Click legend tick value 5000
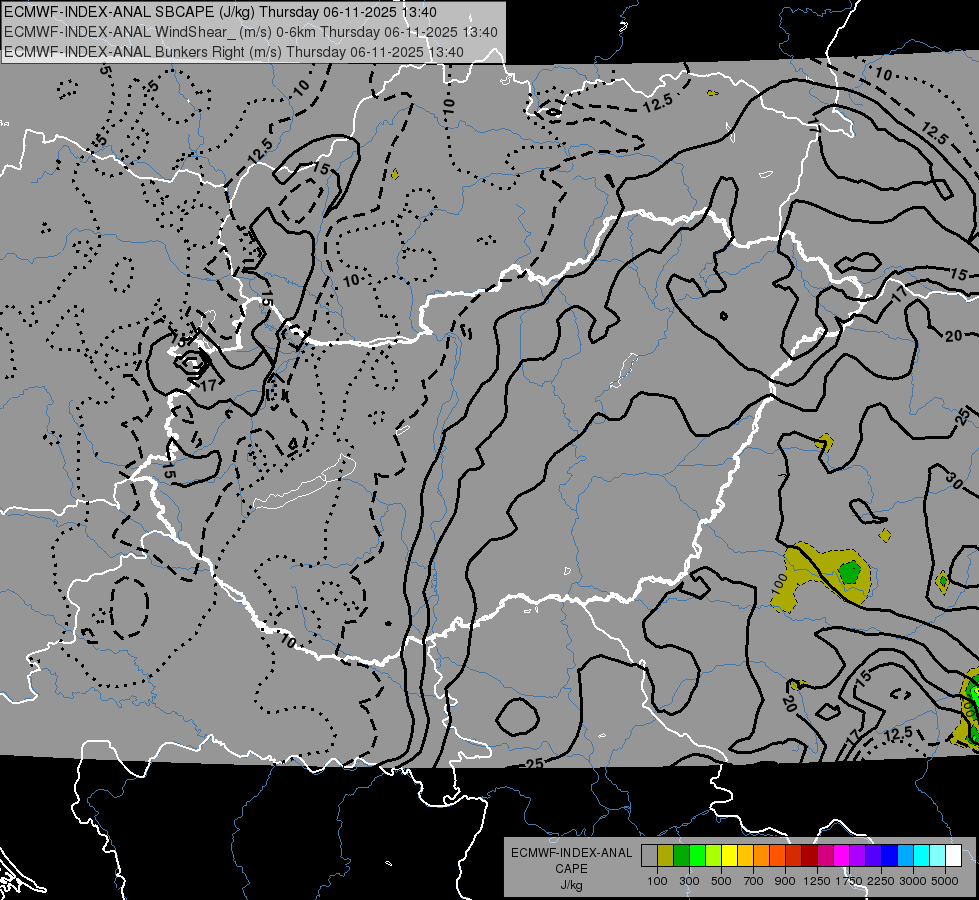The image size is (979, 900). click(945, 881)
